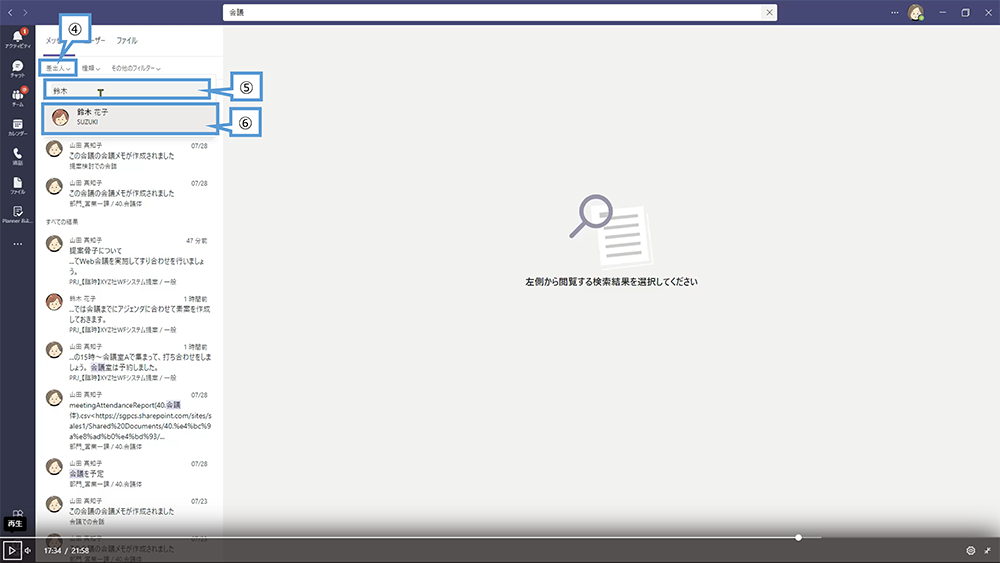Switch to the Messages (メッセージ) results tab
The width and height of the screenshot is (1000, 563).
click(x=54, y=40)
